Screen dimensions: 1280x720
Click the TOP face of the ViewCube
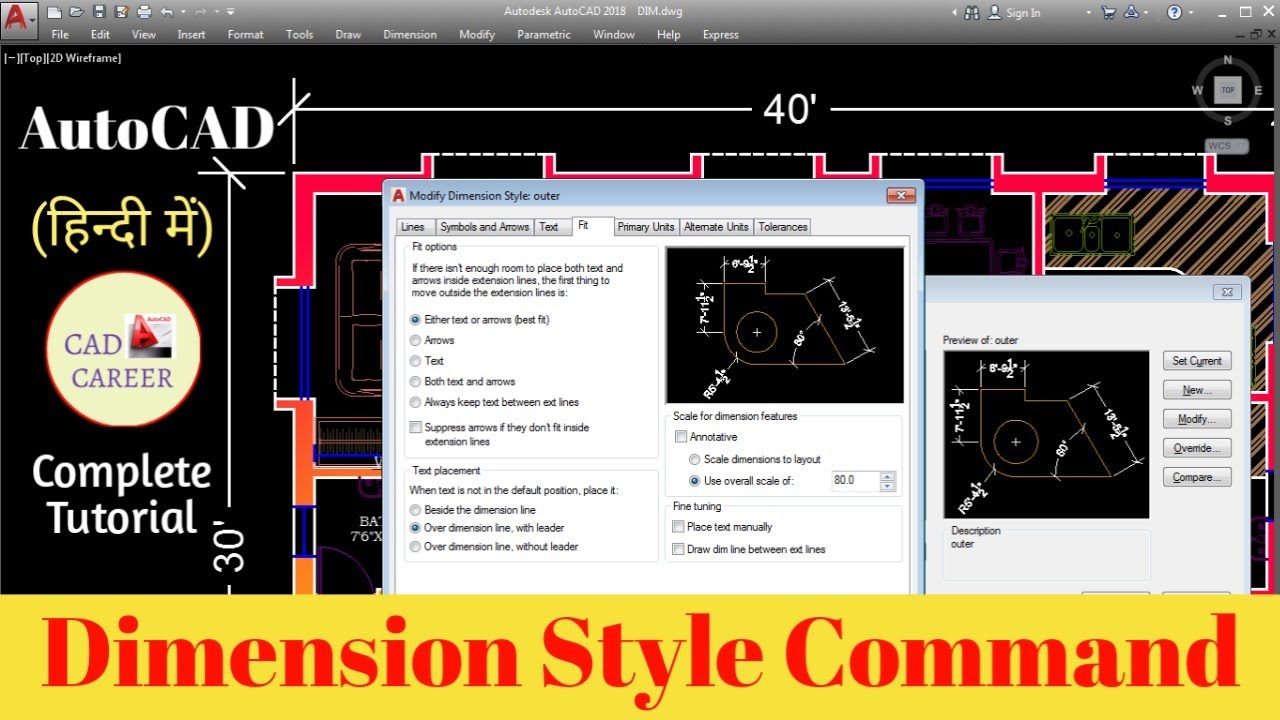coord(1228,90)
